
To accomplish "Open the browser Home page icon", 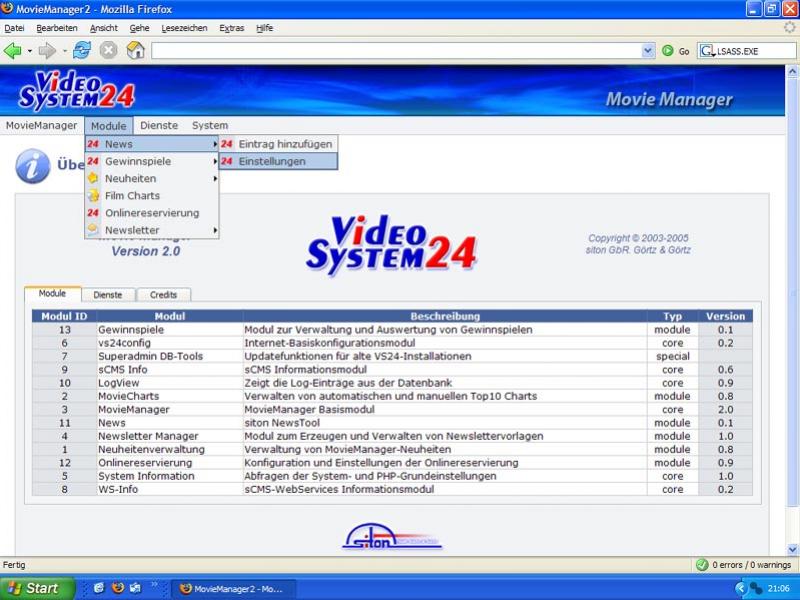I will coord(135,51).
